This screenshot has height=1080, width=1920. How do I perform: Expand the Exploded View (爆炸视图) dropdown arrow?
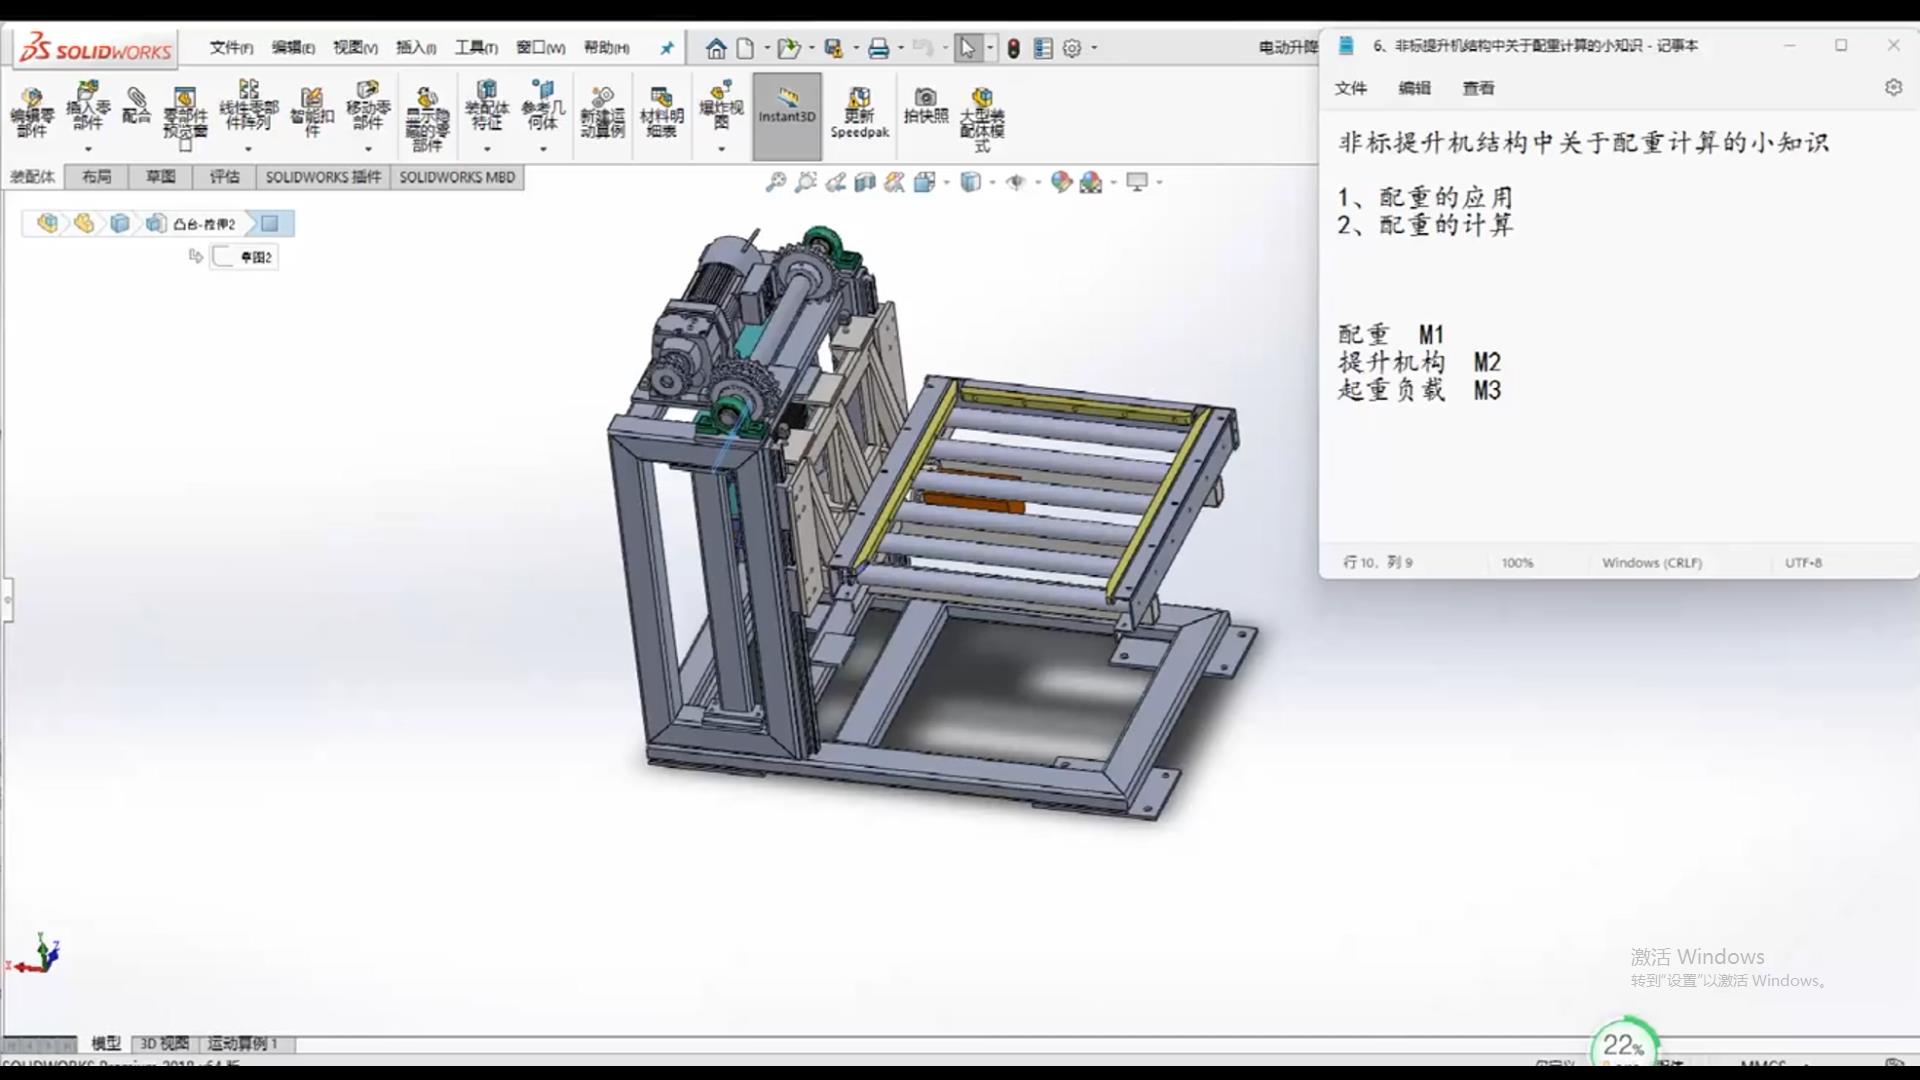pos(721,149)
